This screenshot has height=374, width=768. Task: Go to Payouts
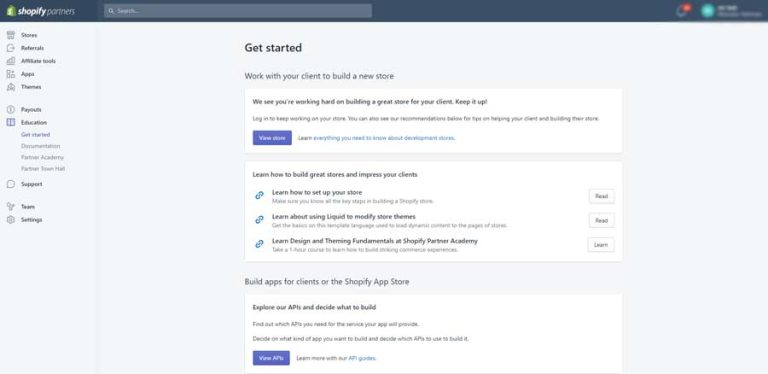tap(31, 110)
